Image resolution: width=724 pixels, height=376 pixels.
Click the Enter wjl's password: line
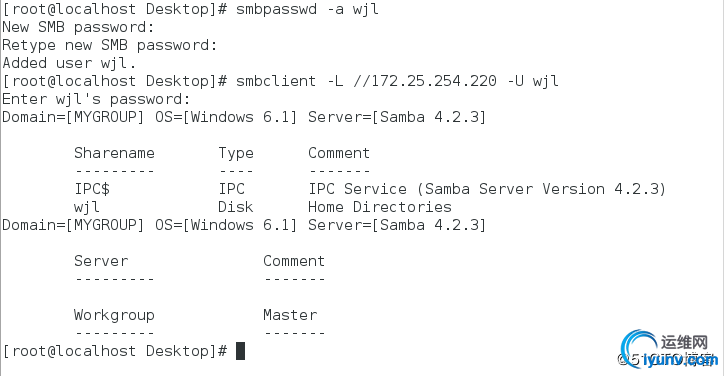point(96,99)
